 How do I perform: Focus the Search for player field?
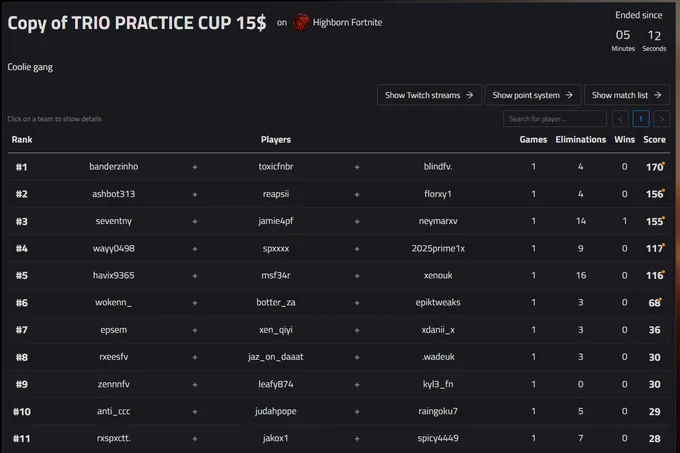(x=555, y=119)
